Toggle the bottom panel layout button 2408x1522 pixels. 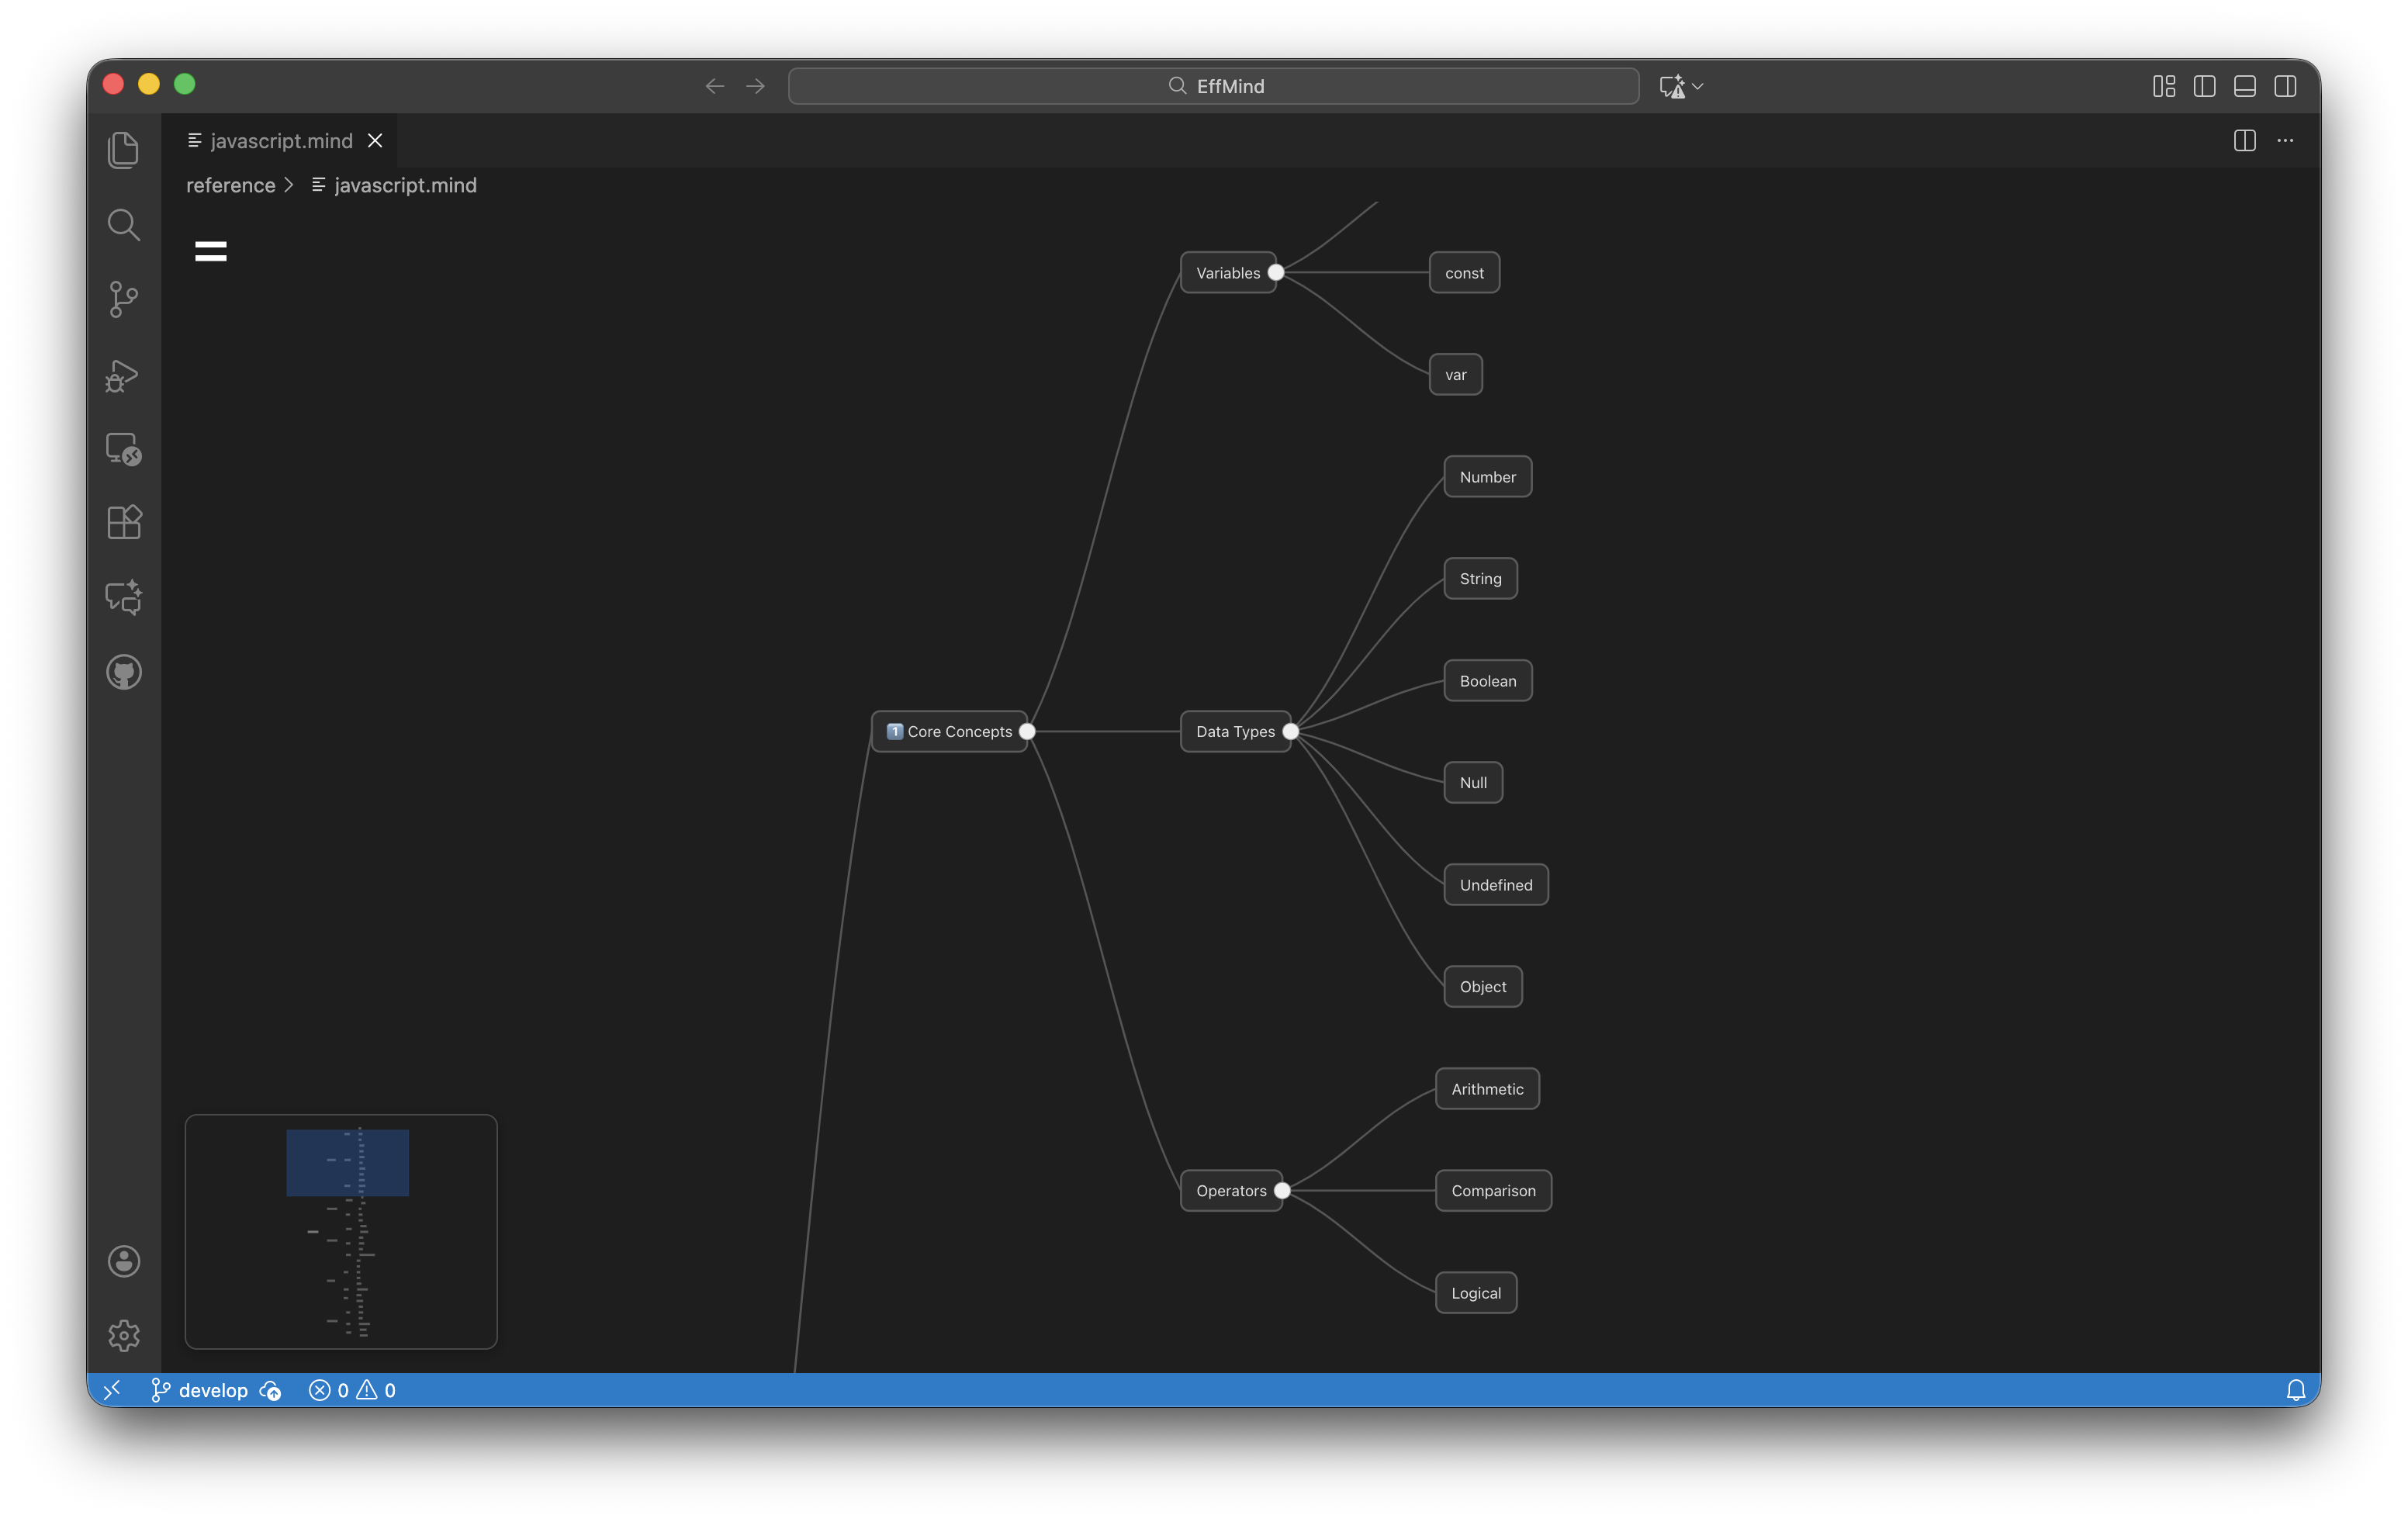pyautogui.click(x=2244, y=86)
